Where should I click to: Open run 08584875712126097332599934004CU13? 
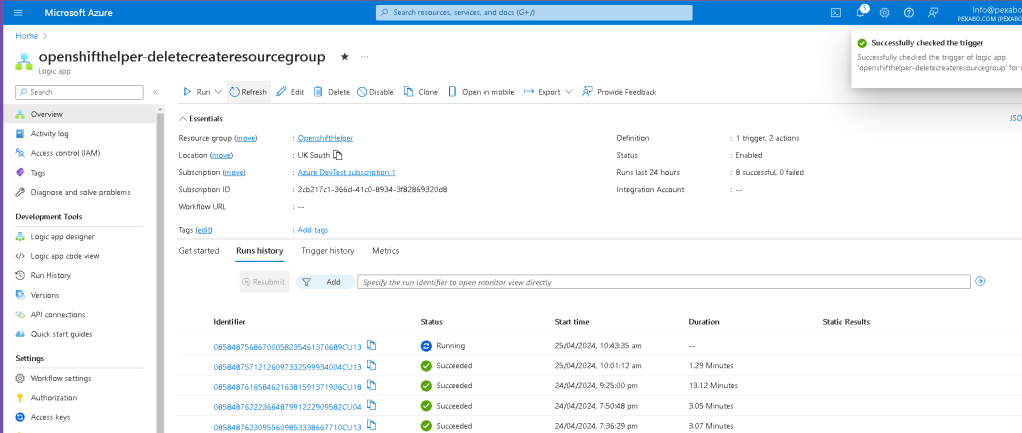287,366
